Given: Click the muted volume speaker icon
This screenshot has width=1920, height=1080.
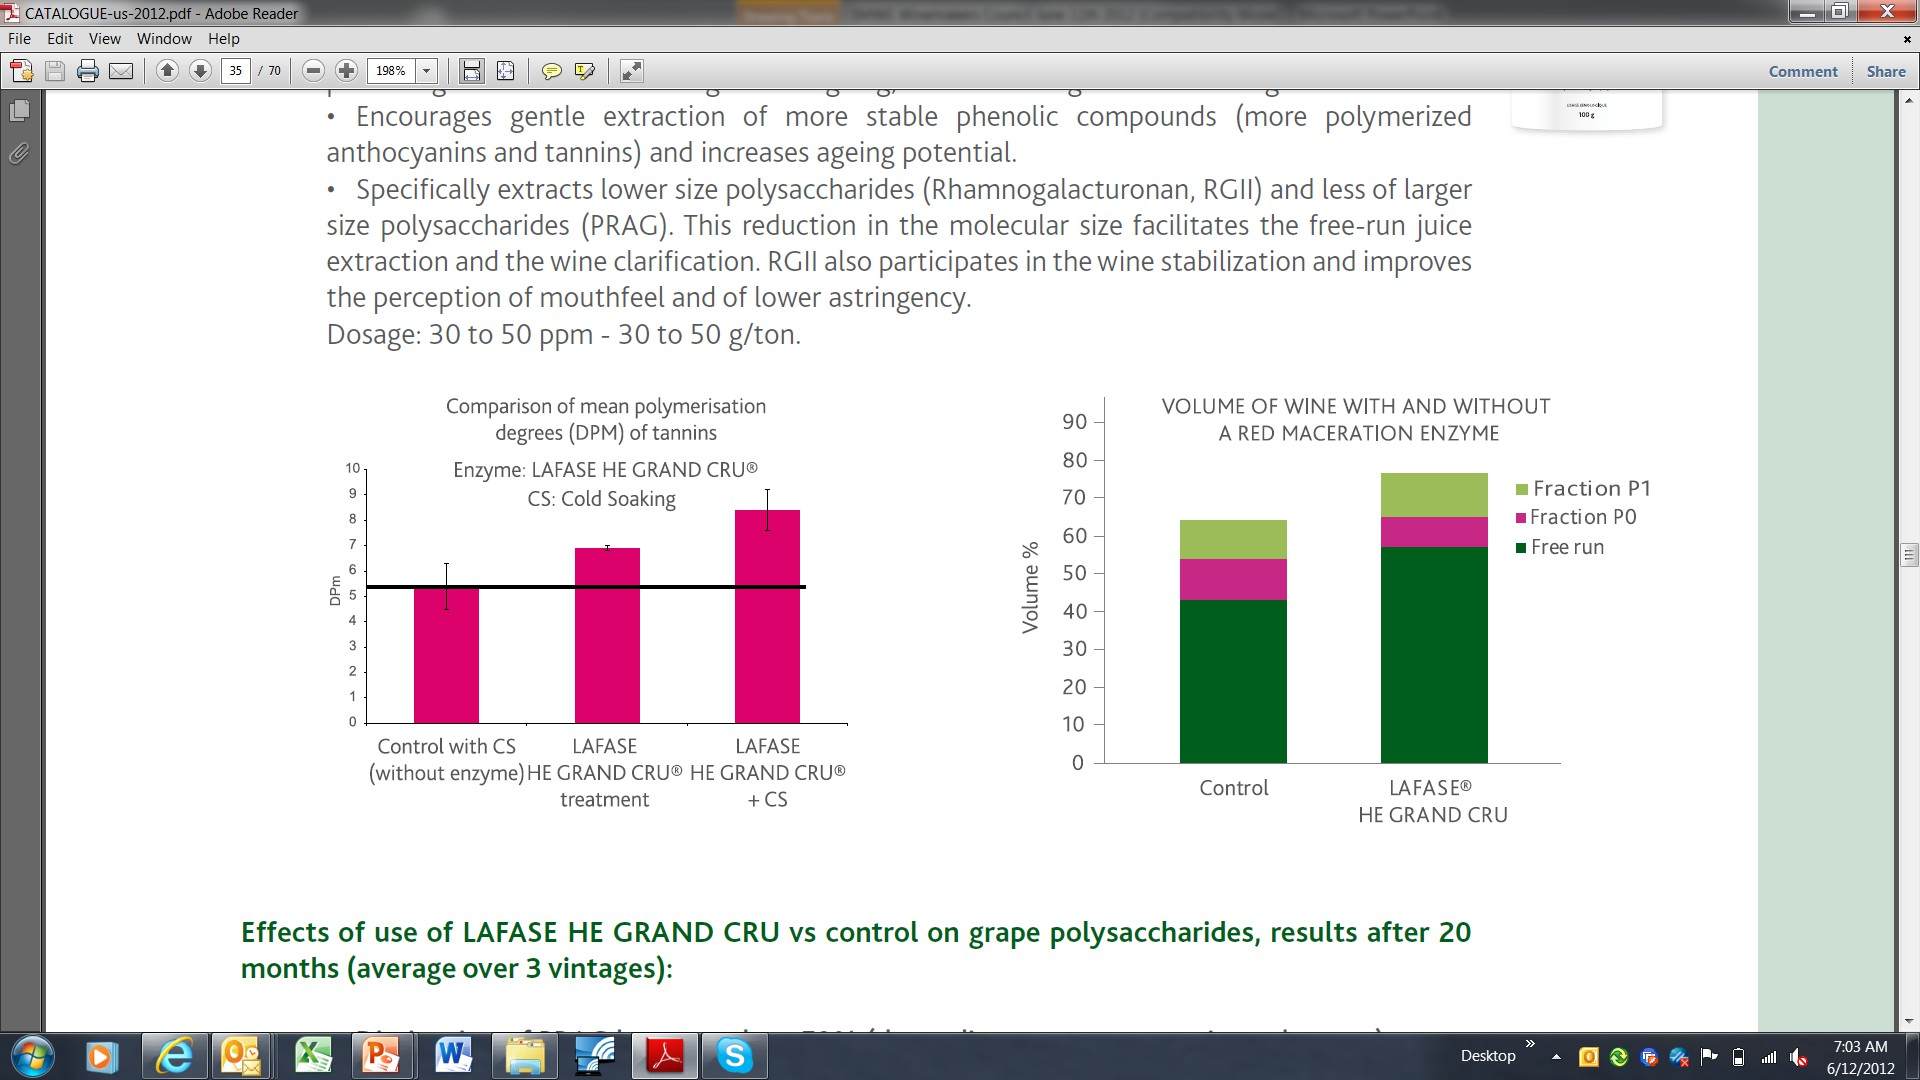Looking at the screenshot, I should pyautogui.click(x=1799, y=1057).
